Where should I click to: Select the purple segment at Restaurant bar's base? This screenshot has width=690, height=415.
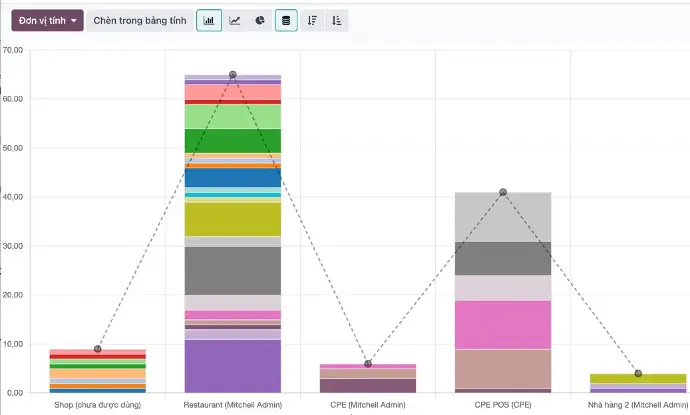(233, 365)
